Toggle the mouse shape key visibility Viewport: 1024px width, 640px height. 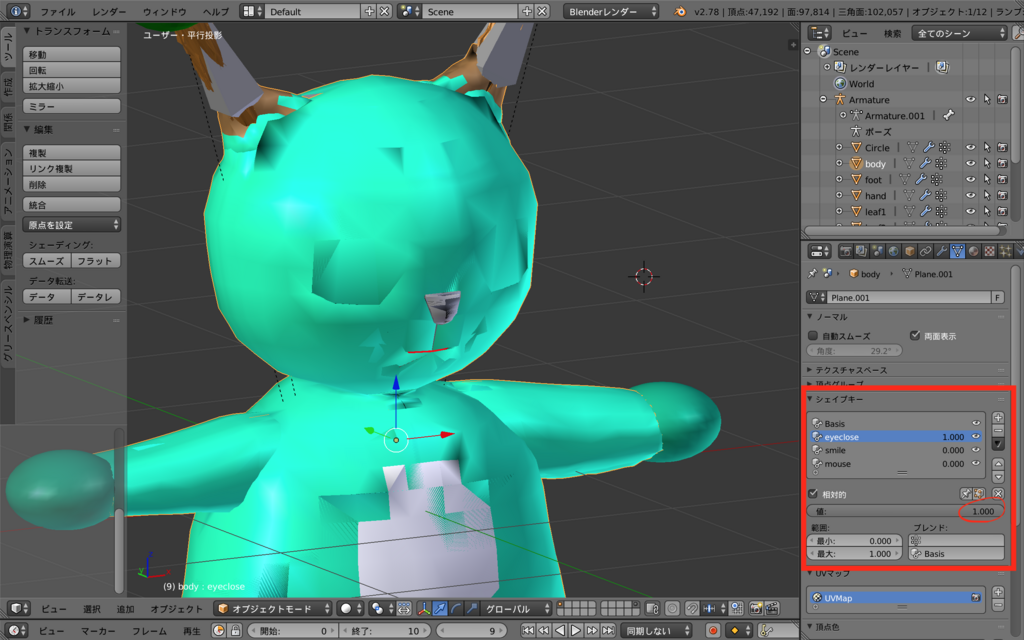[976, 464]
